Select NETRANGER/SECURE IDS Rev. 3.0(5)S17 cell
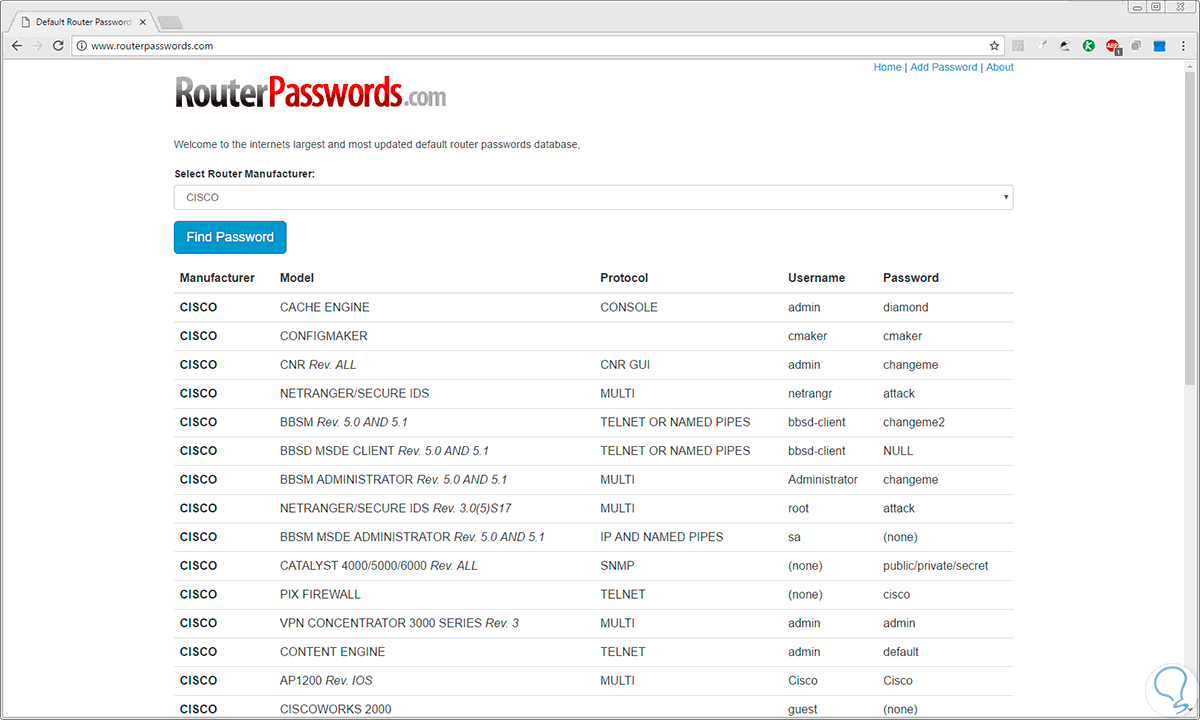The width and height of the screenshot is (1200, 720). (396, 508)
